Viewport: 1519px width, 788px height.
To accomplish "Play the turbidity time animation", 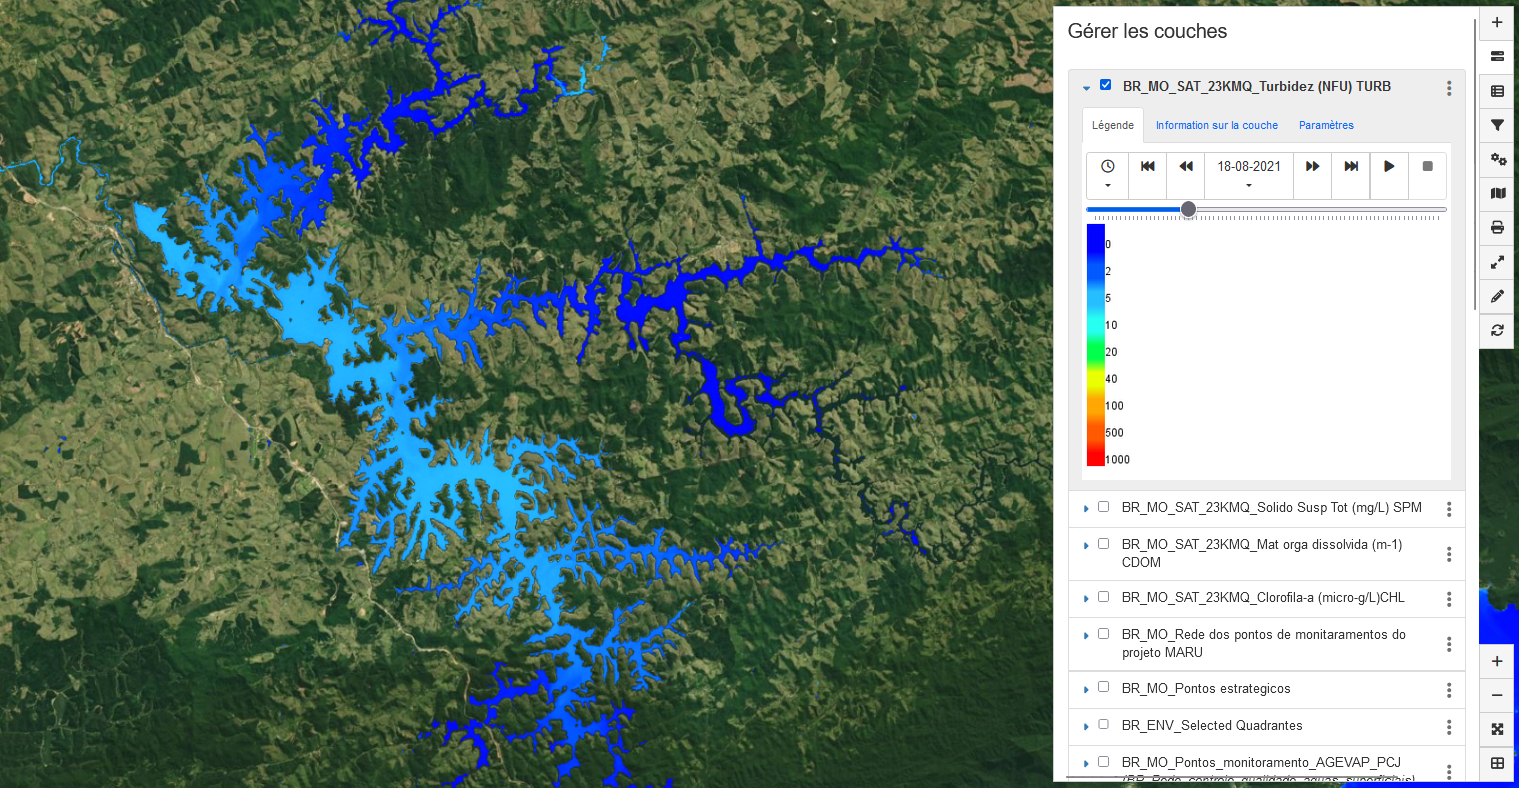I will 1389,167.
